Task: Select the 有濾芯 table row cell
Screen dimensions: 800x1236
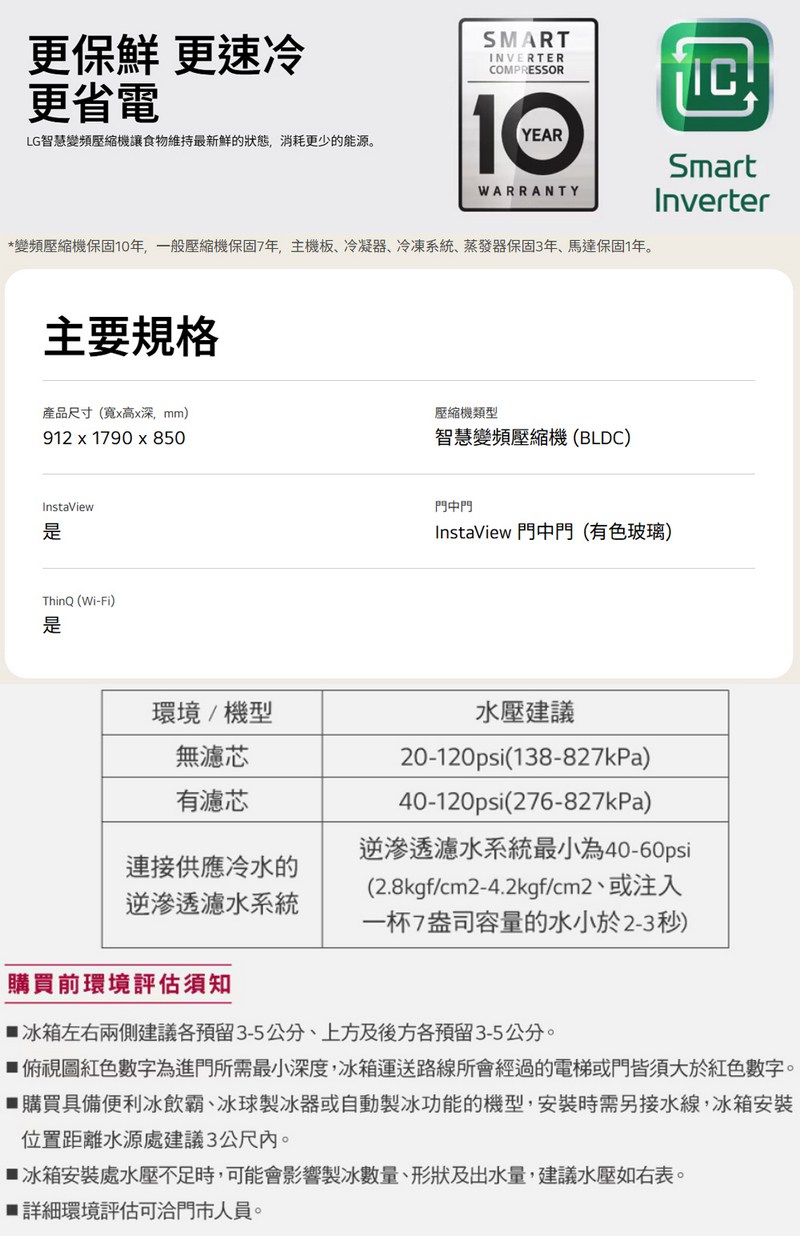Action: tap(211, 802)
